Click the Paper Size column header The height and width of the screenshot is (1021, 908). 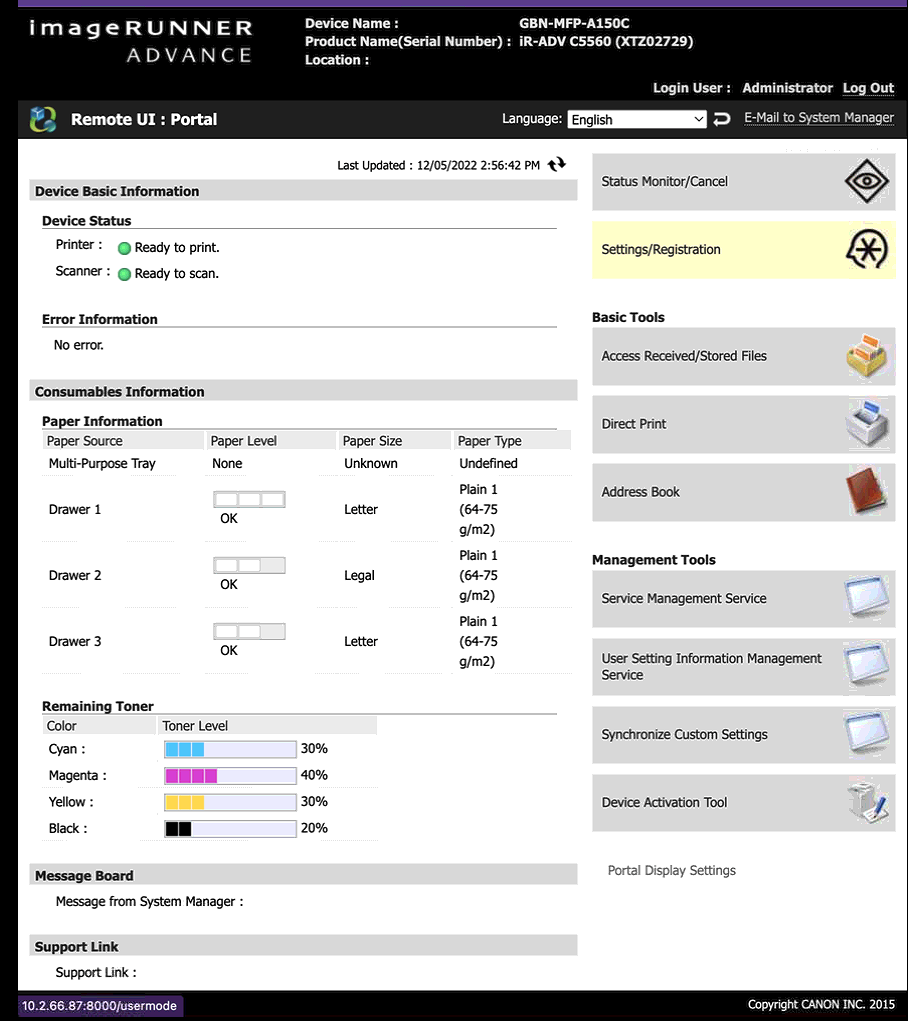394,441
